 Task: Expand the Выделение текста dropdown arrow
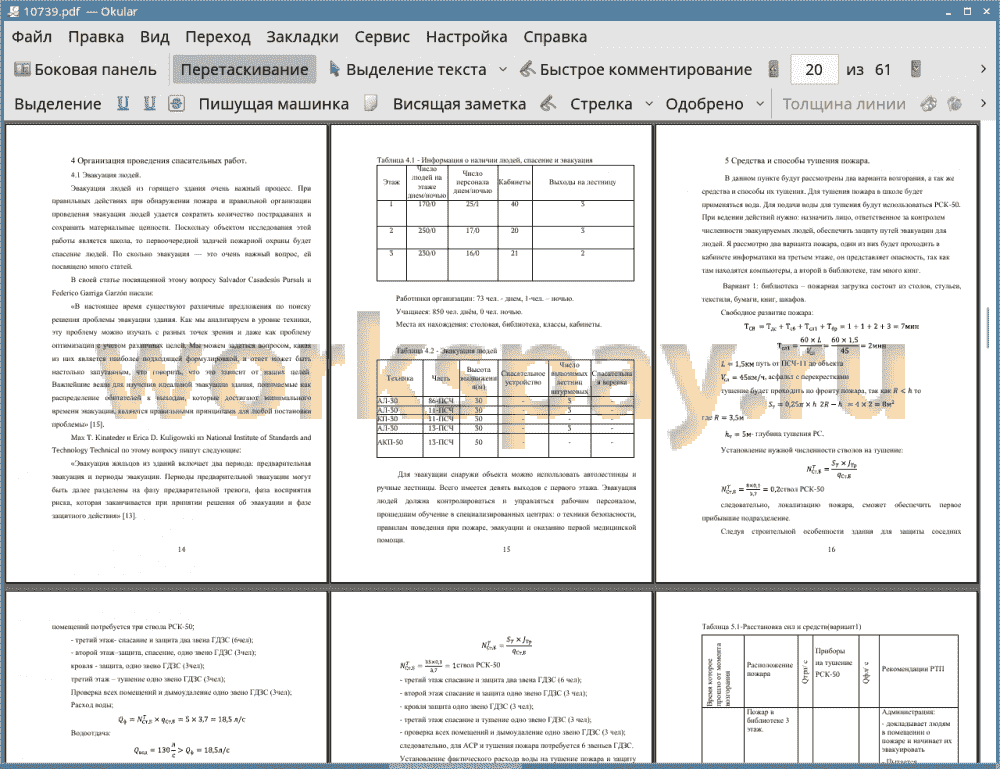[503, 70]
